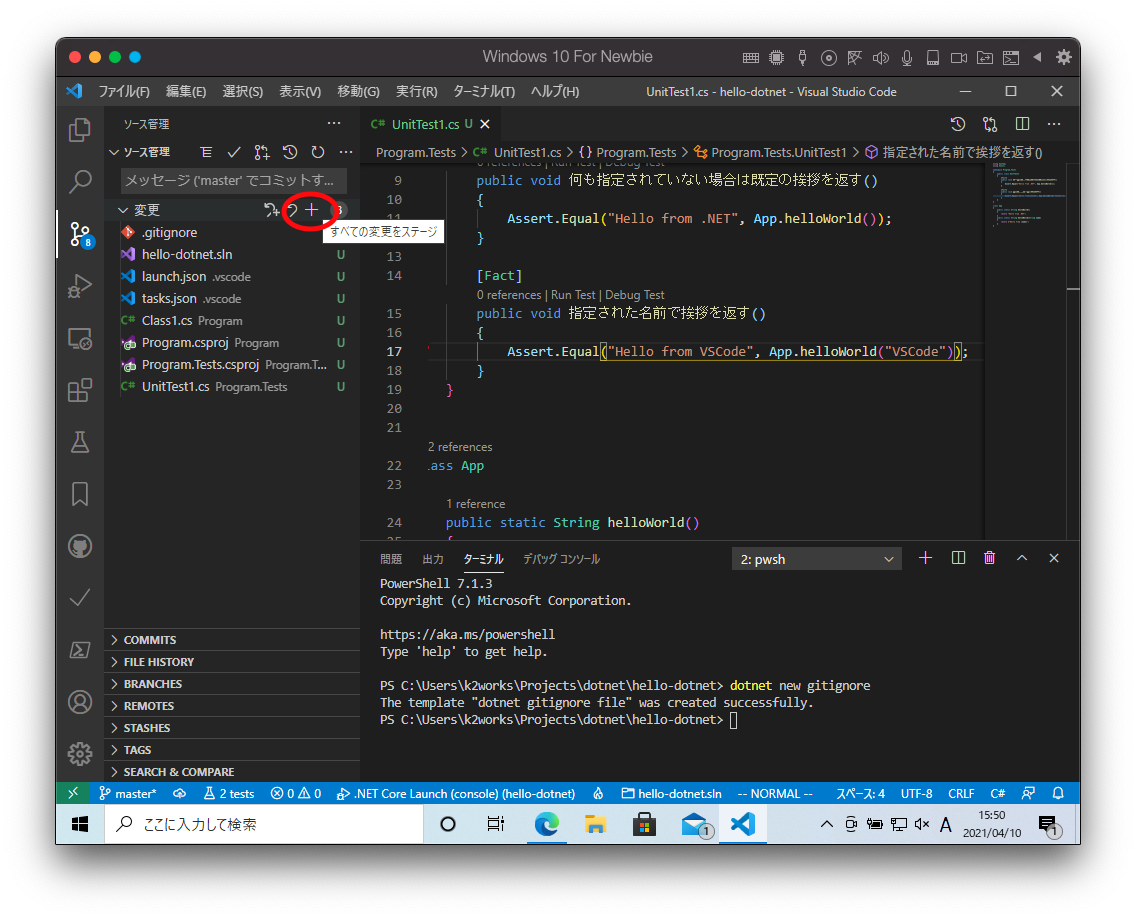Open the Testing flask icon view
Viewport: 1136px width, 918px height.
80,442
